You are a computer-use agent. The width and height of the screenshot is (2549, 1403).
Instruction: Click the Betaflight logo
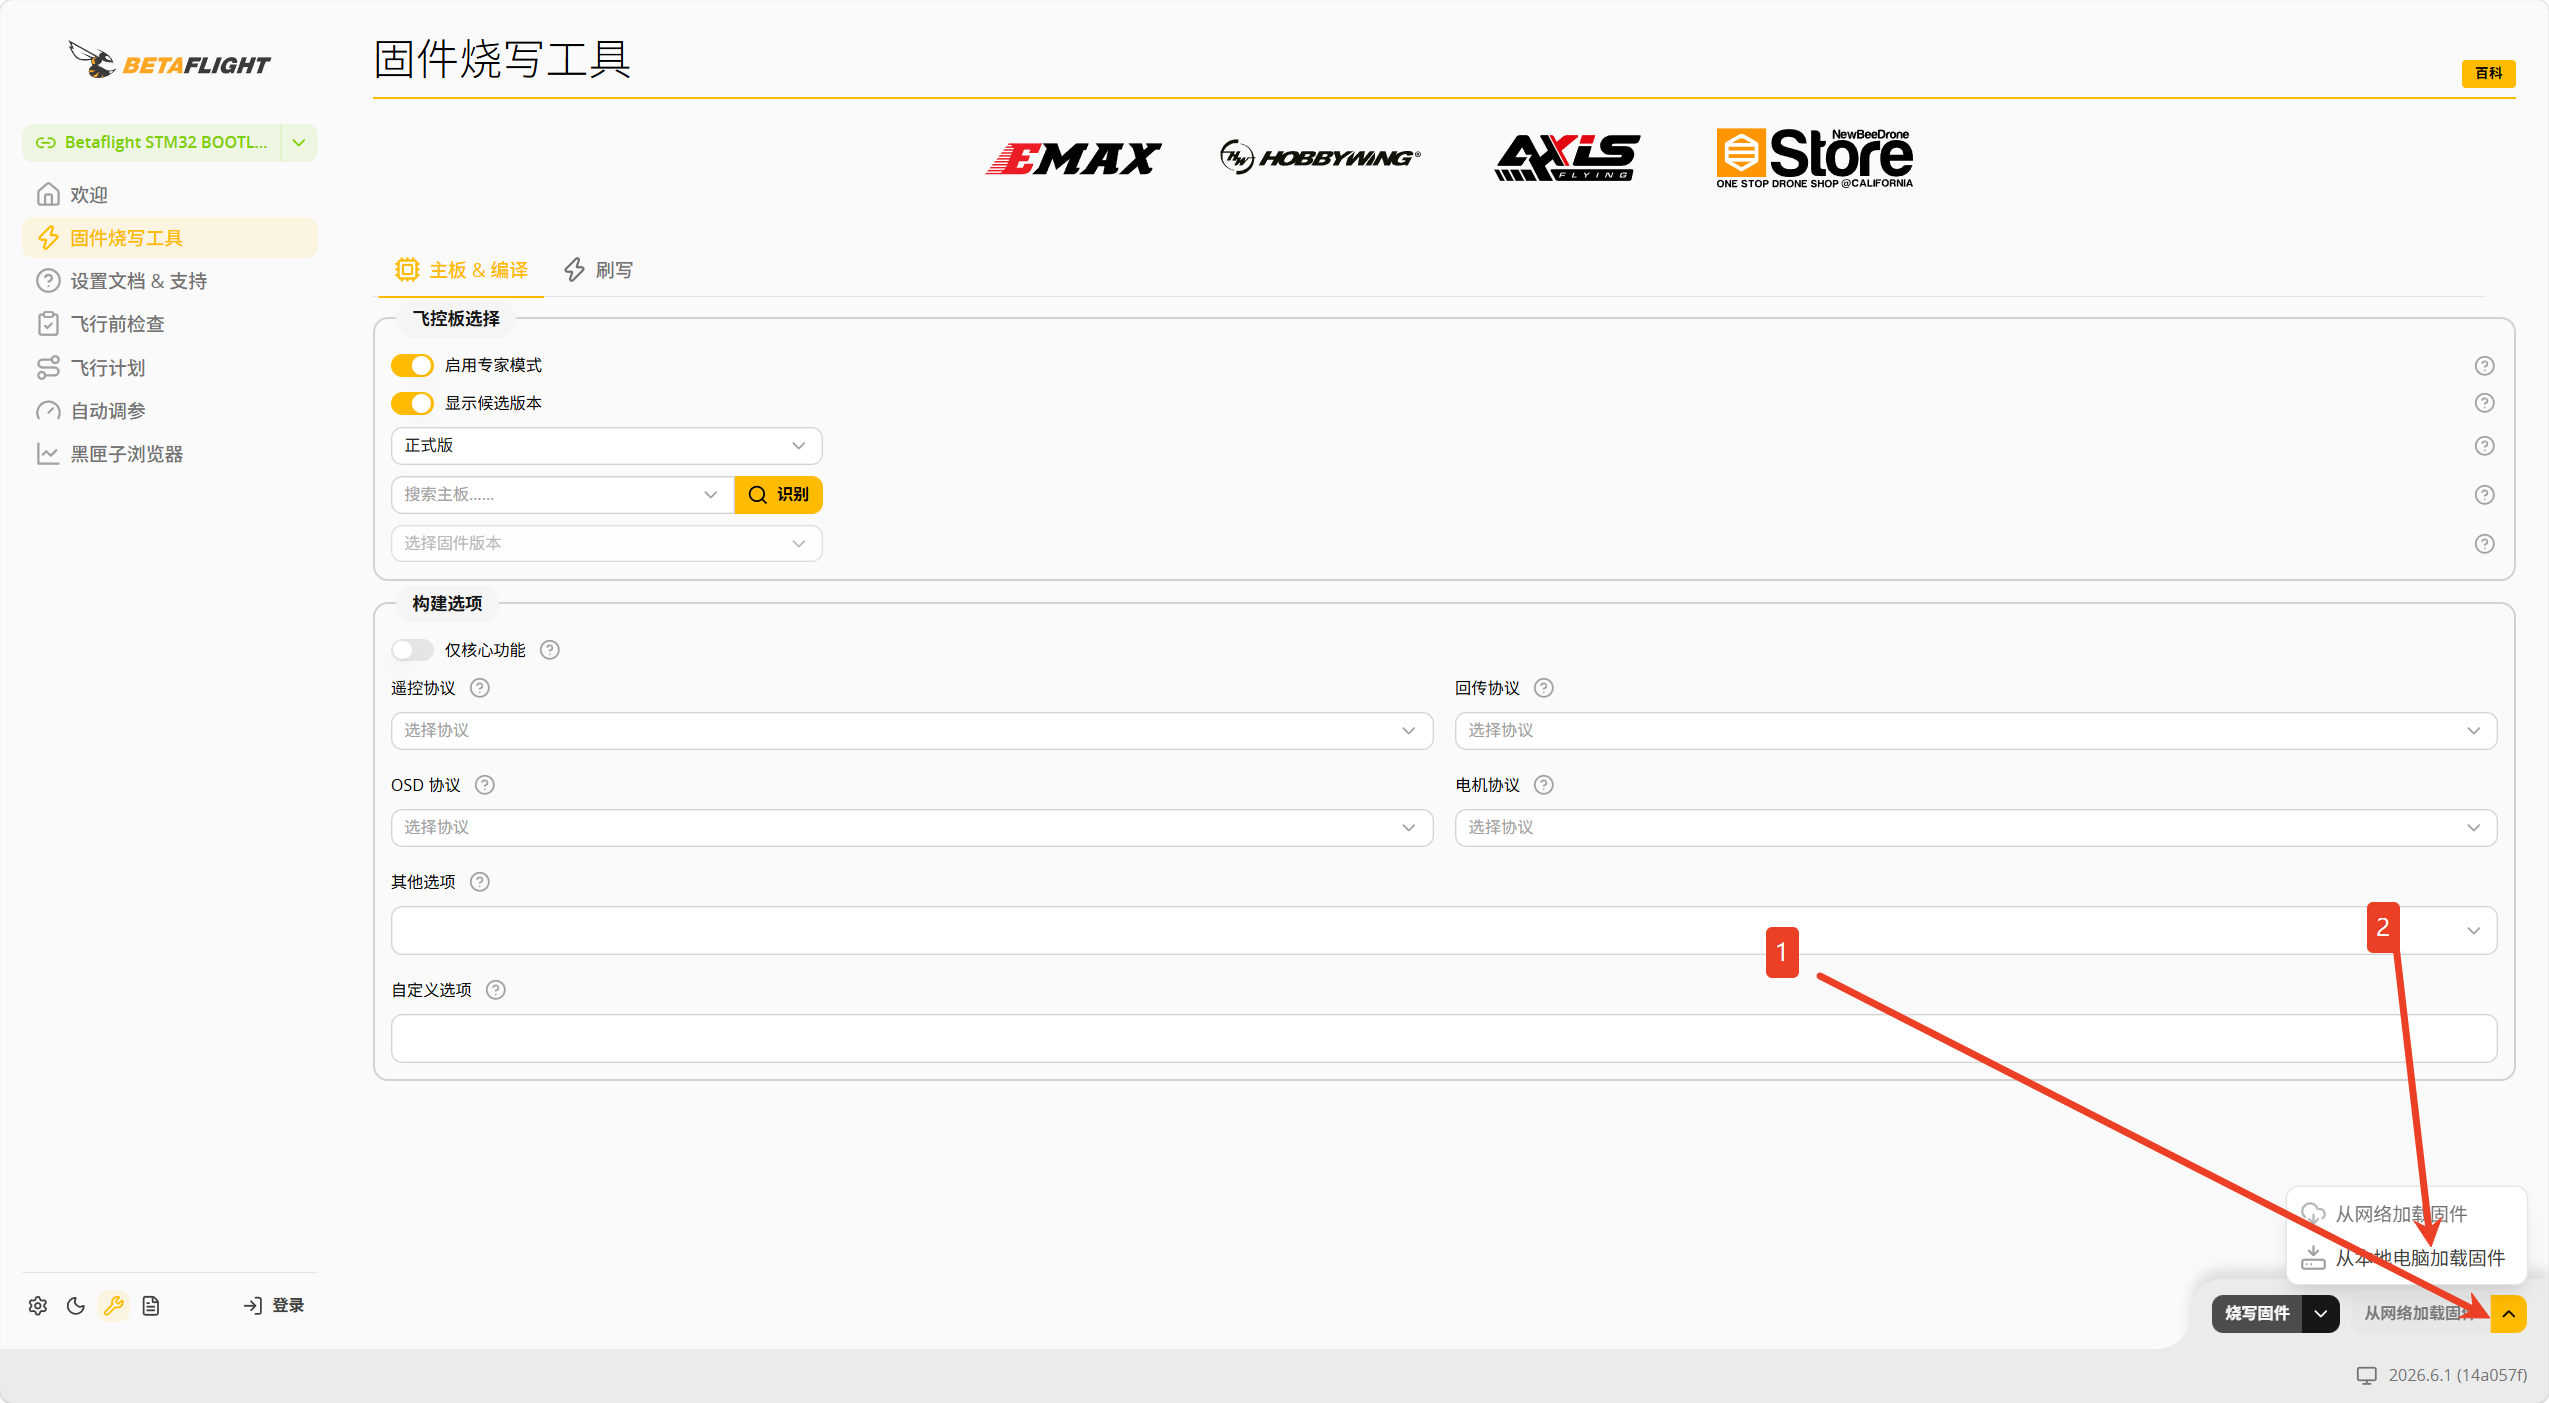tap(169, 61)
